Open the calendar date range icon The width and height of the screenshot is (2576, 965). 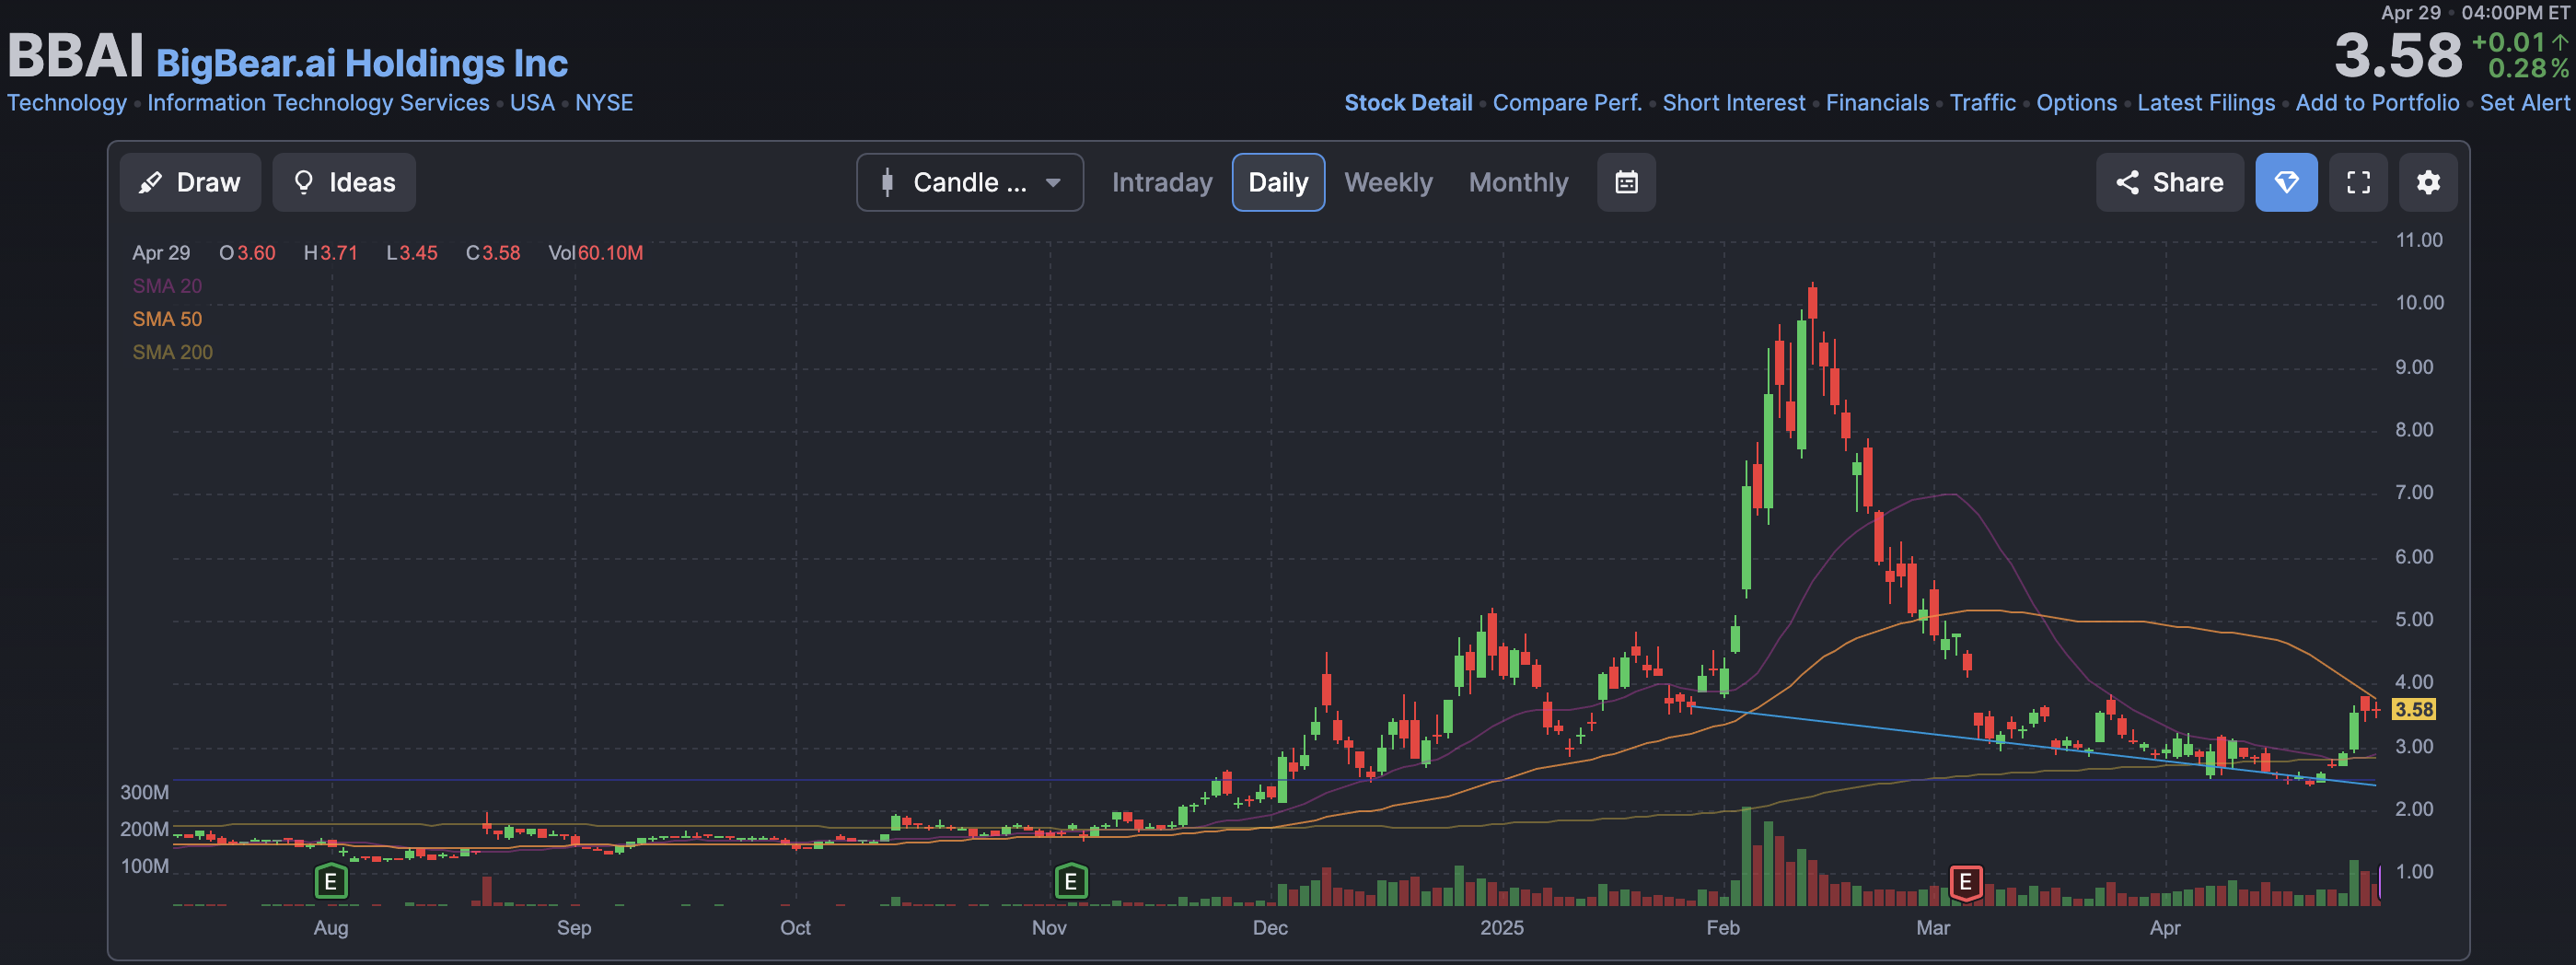pos(1626,182)
